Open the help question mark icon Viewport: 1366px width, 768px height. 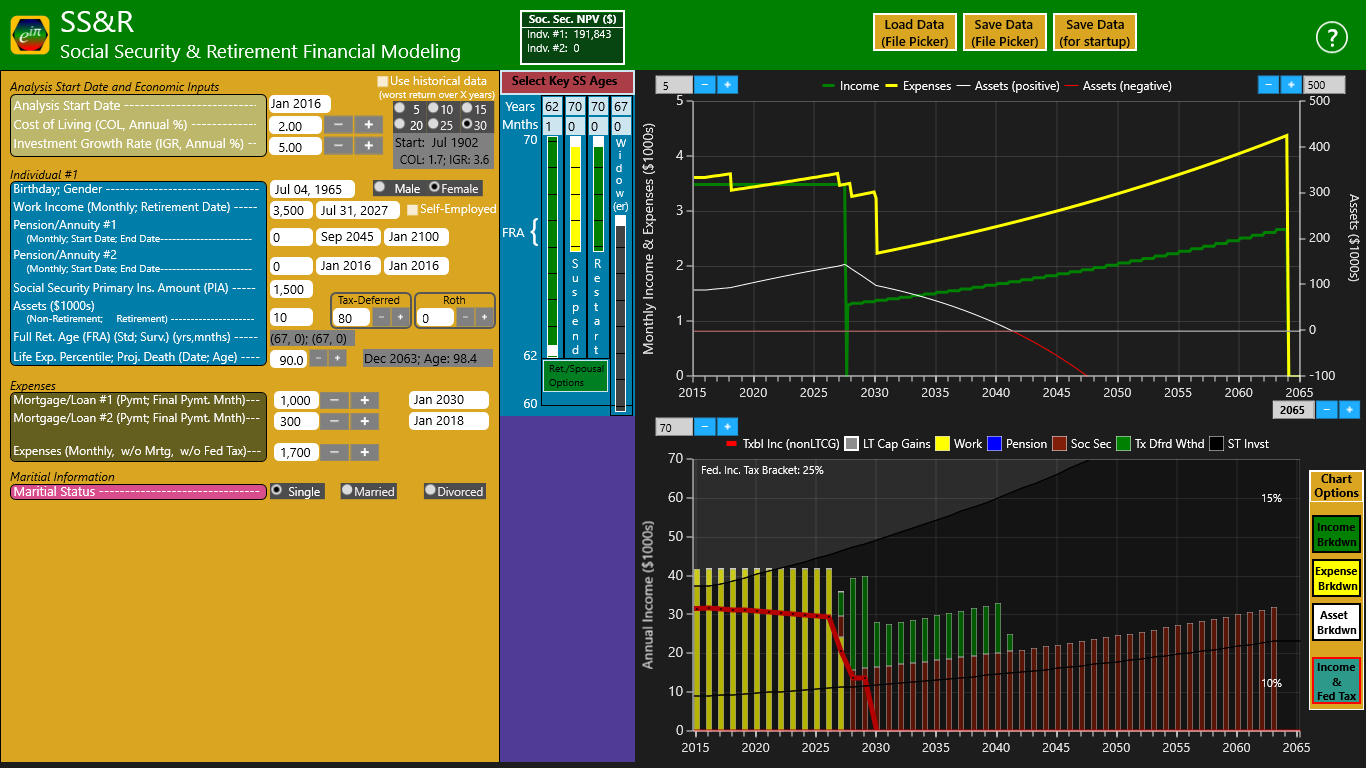tap(1331, 38)
